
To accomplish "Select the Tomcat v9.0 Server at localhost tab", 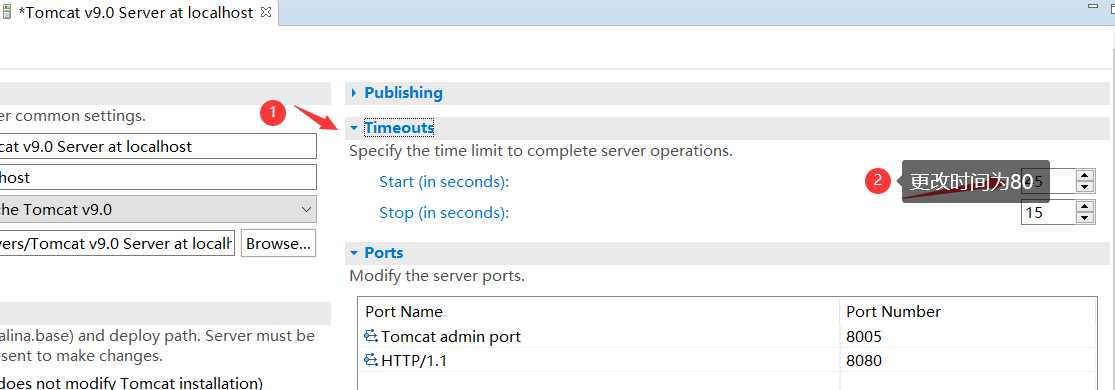I will (x=135, y=13).
